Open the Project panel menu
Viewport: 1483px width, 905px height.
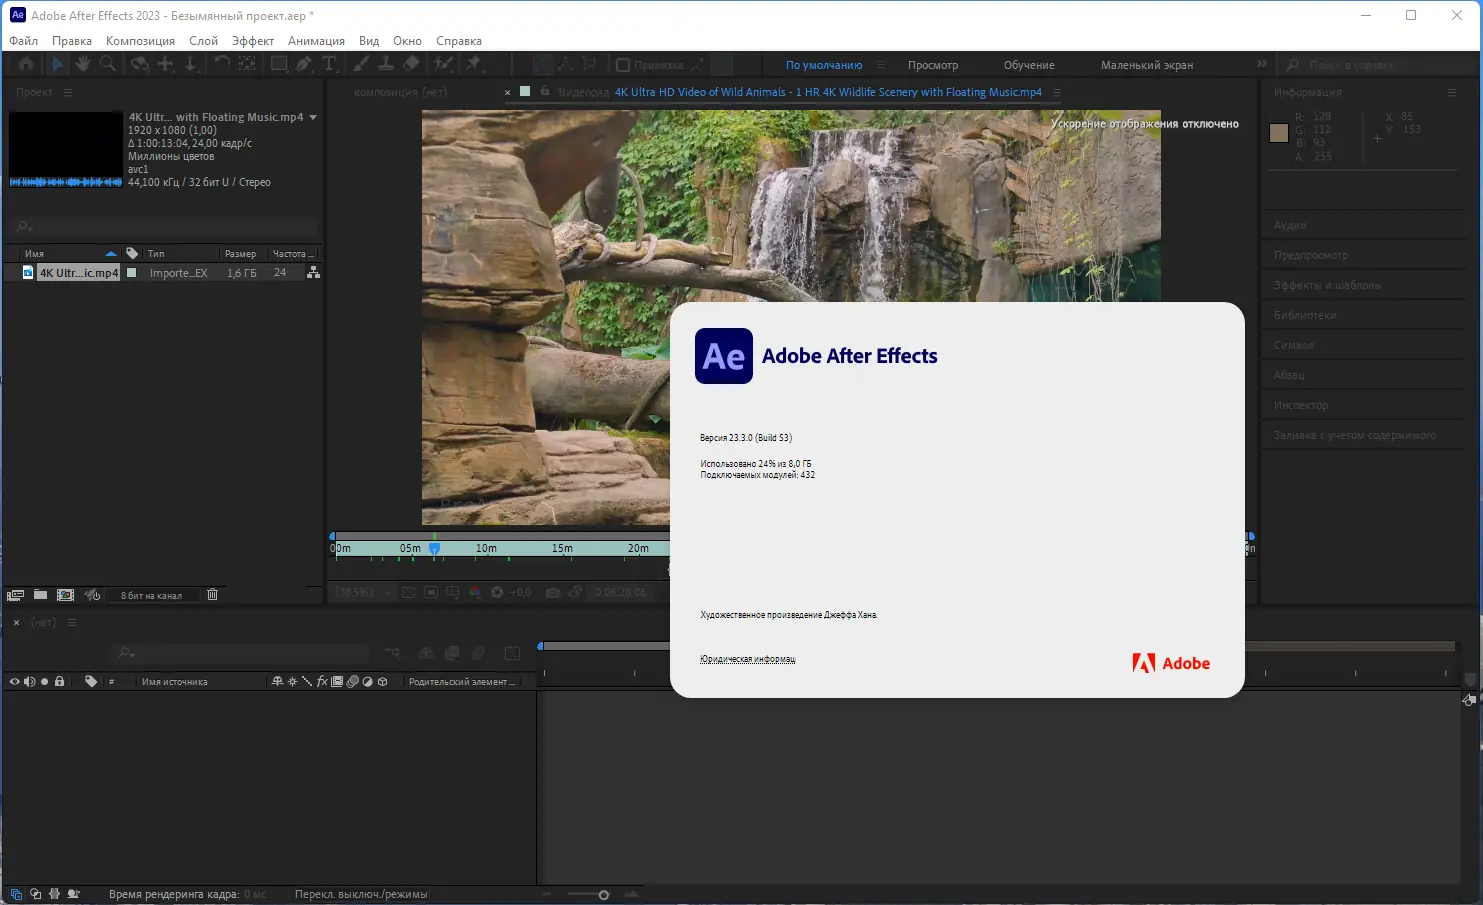67,92
